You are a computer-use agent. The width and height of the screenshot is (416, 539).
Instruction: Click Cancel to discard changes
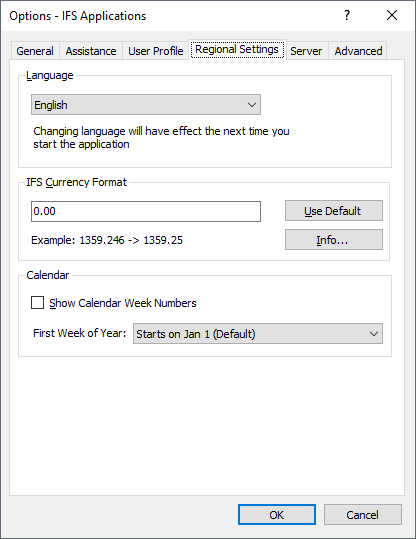click(363, 515)
